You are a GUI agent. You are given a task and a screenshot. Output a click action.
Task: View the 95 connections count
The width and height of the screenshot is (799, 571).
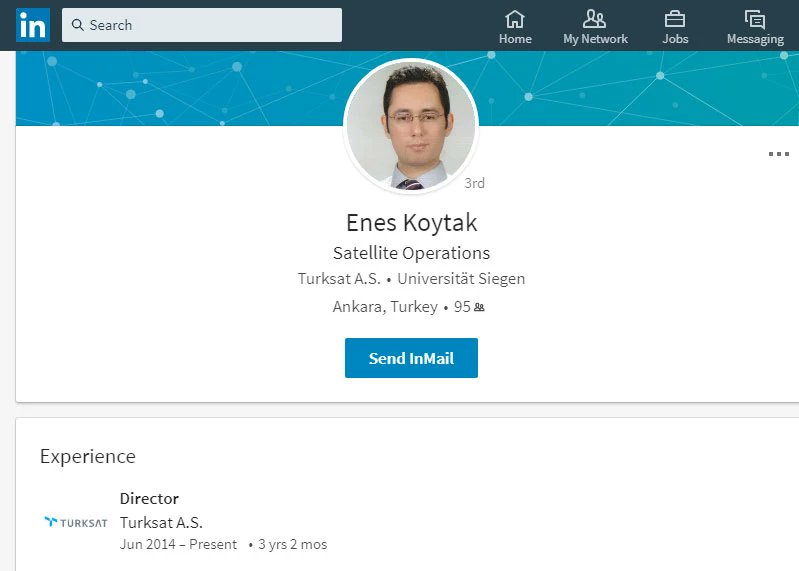tap(462, 307)
